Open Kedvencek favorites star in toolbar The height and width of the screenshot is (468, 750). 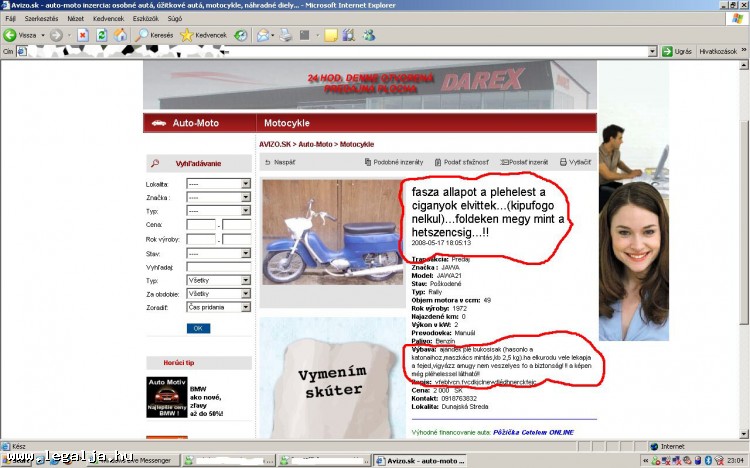pyautogui.click(x=203, y=35)
